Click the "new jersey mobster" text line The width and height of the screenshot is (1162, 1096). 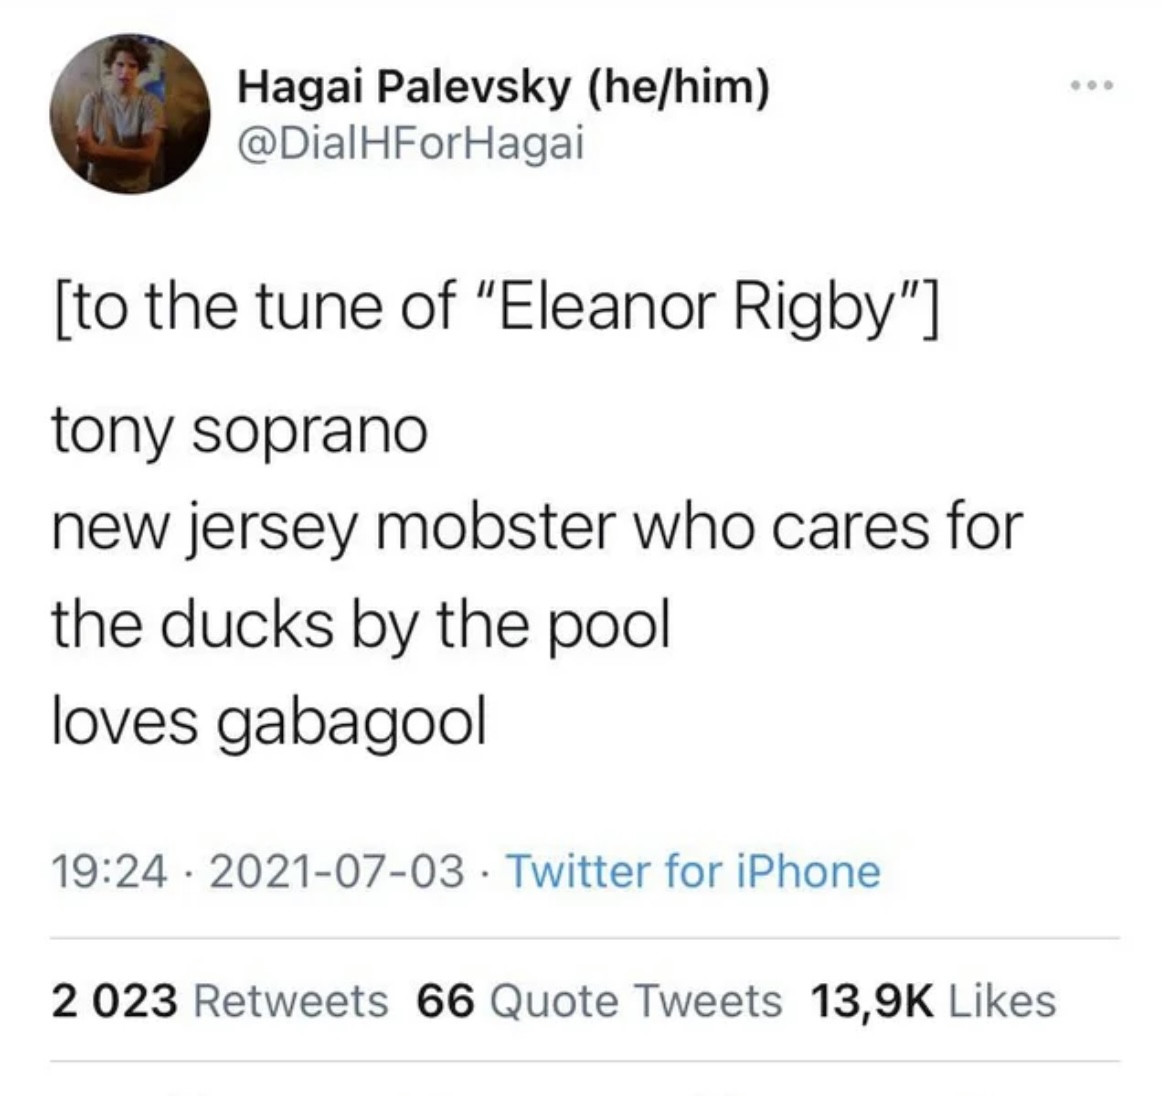point(537,528)
